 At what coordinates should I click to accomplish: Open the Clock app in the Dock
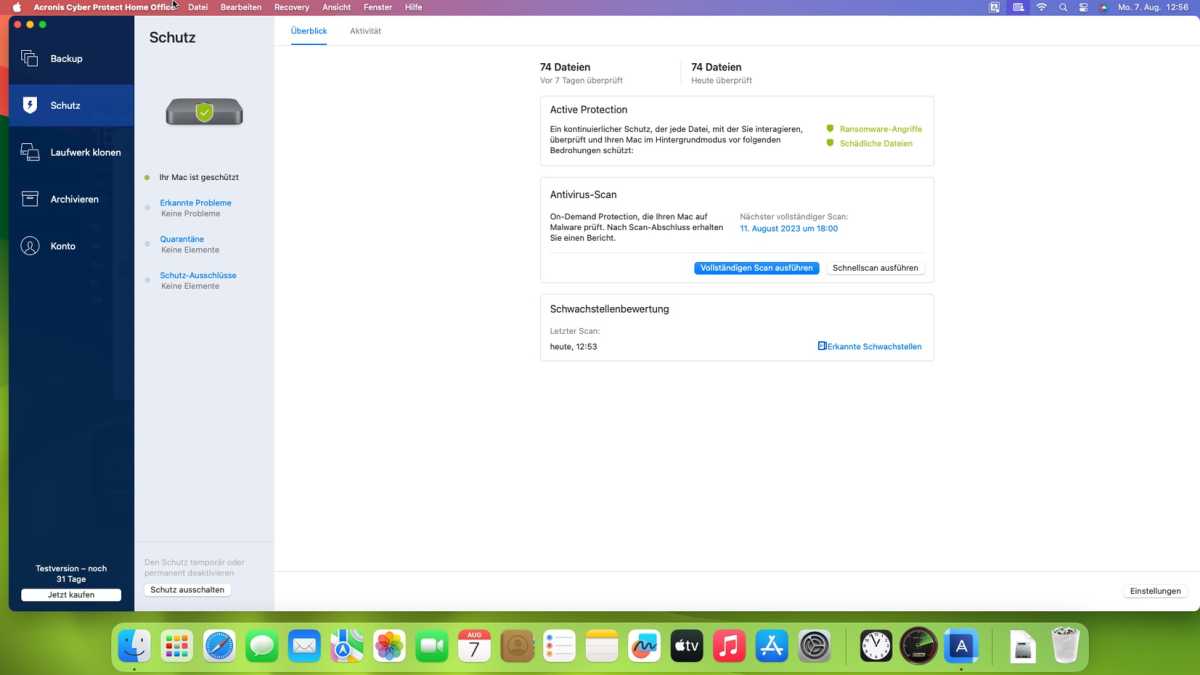[x=876, y=646]
